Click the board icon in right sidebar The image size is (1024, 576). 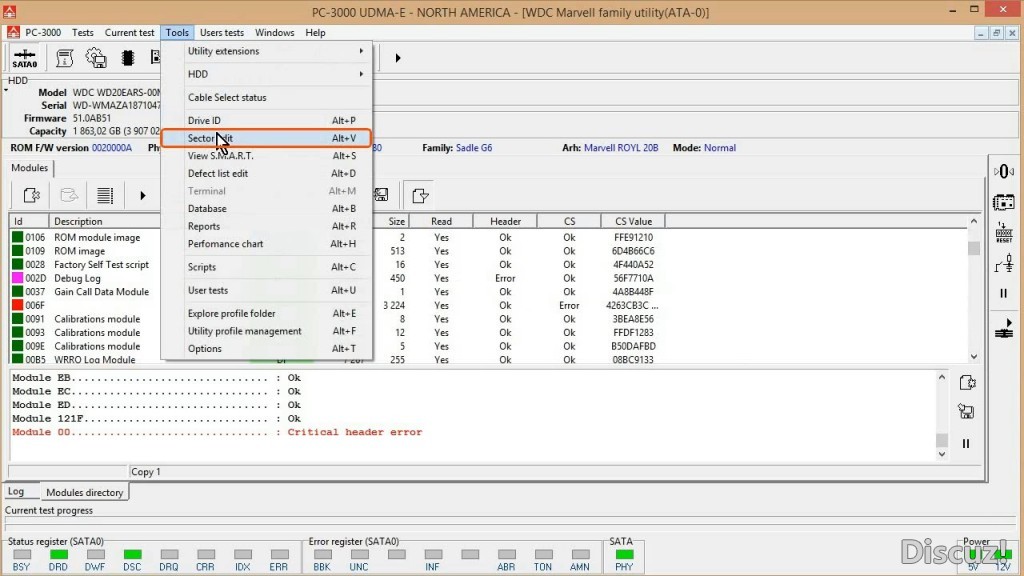[1004, 202]
